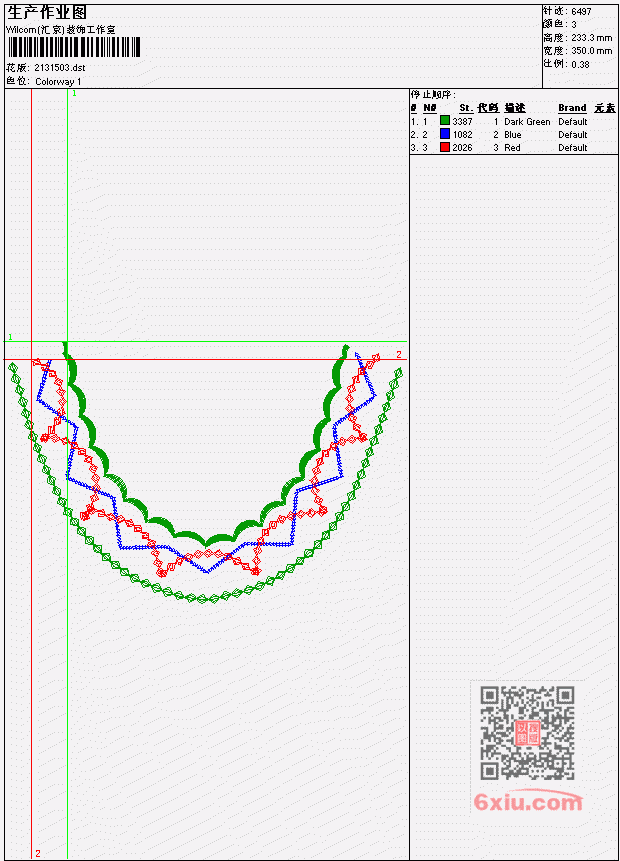Click the Dark Green description cell

pyautogui.click(x=527, y=121)
